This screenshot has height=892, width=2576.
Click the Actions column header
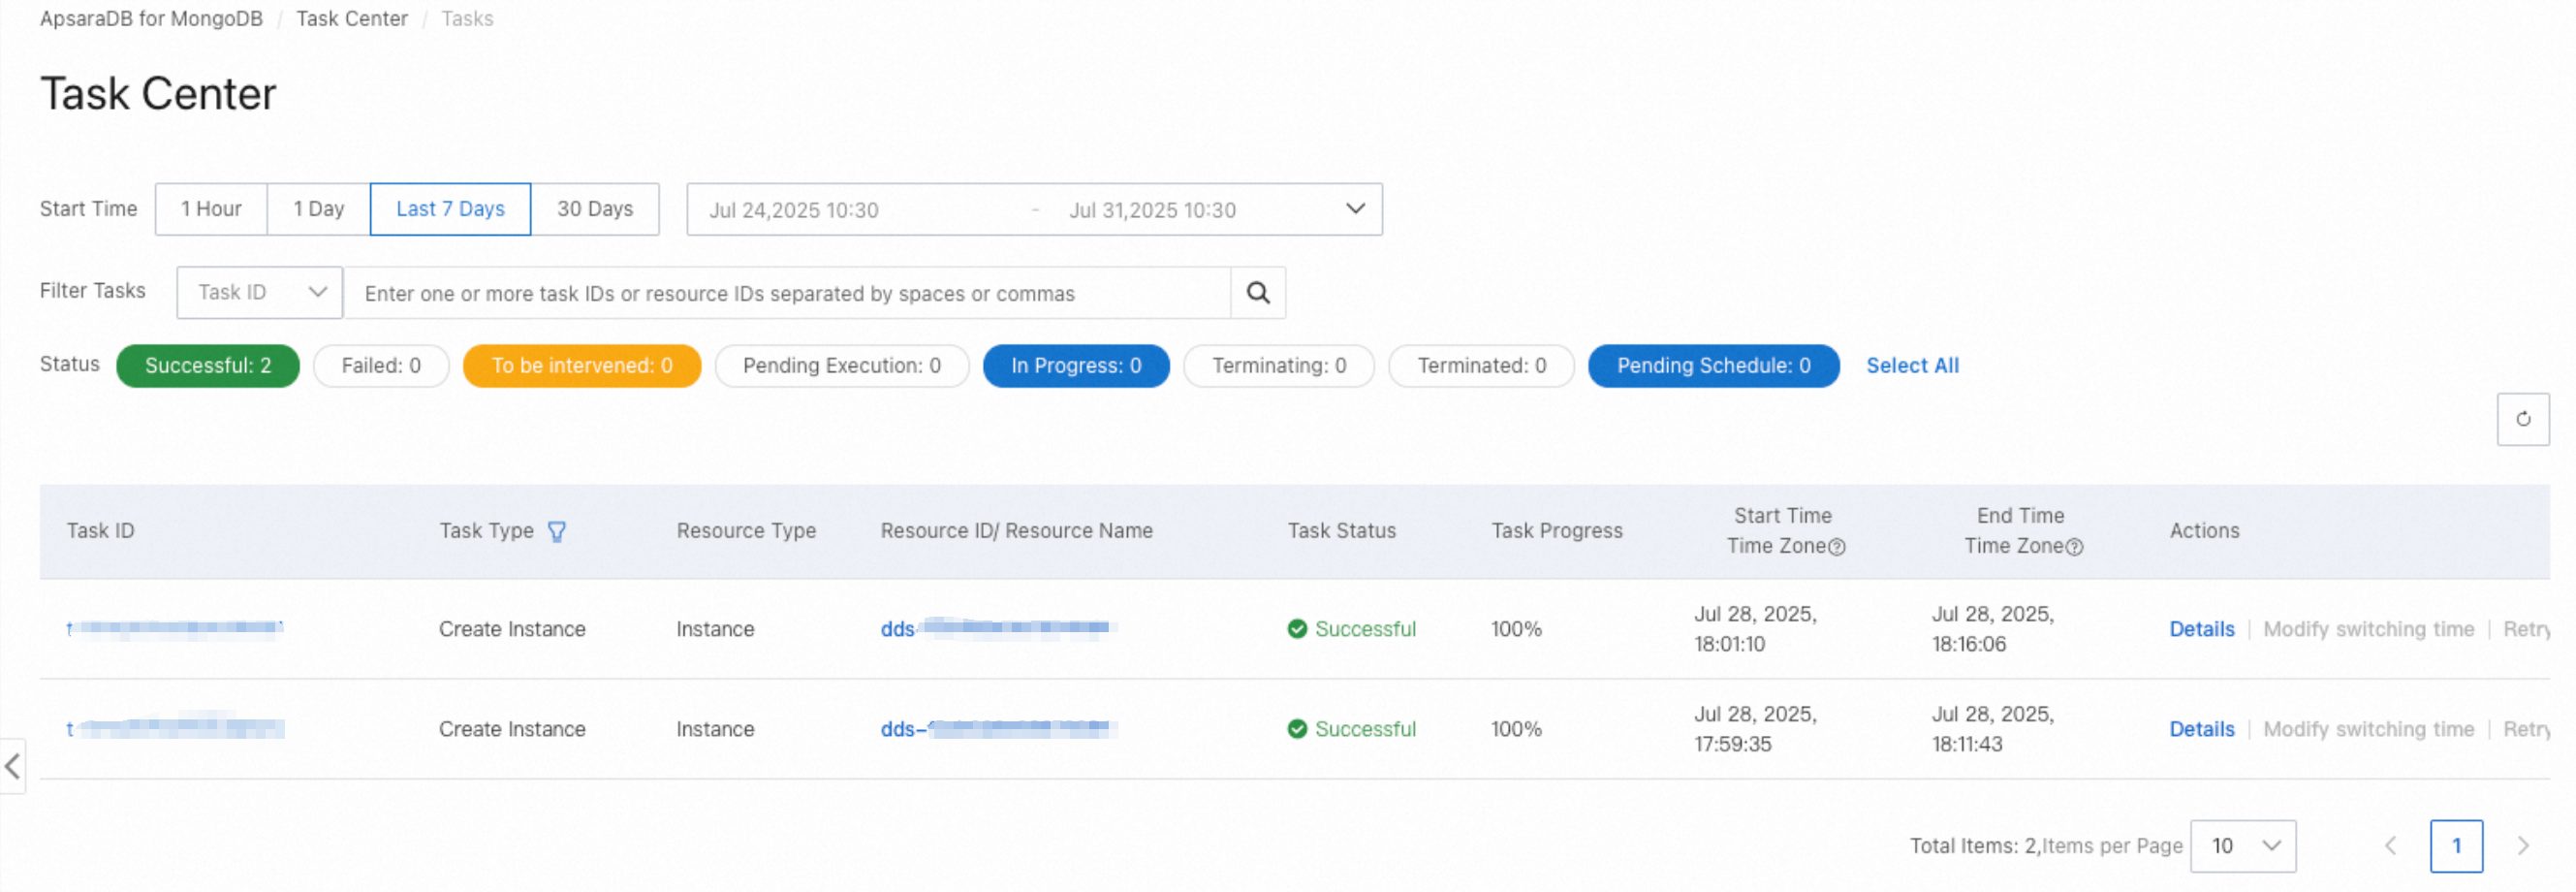pos(2204,531)
